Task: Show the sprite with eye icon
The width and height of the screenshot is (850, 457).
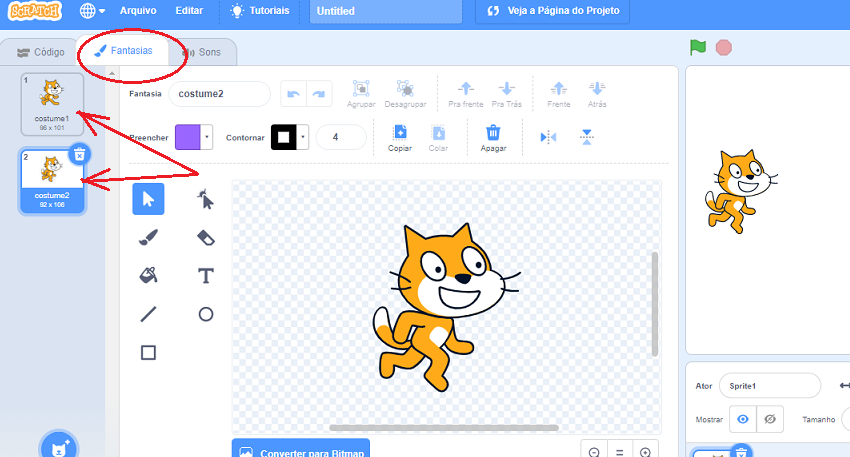Action: point(742,419)
